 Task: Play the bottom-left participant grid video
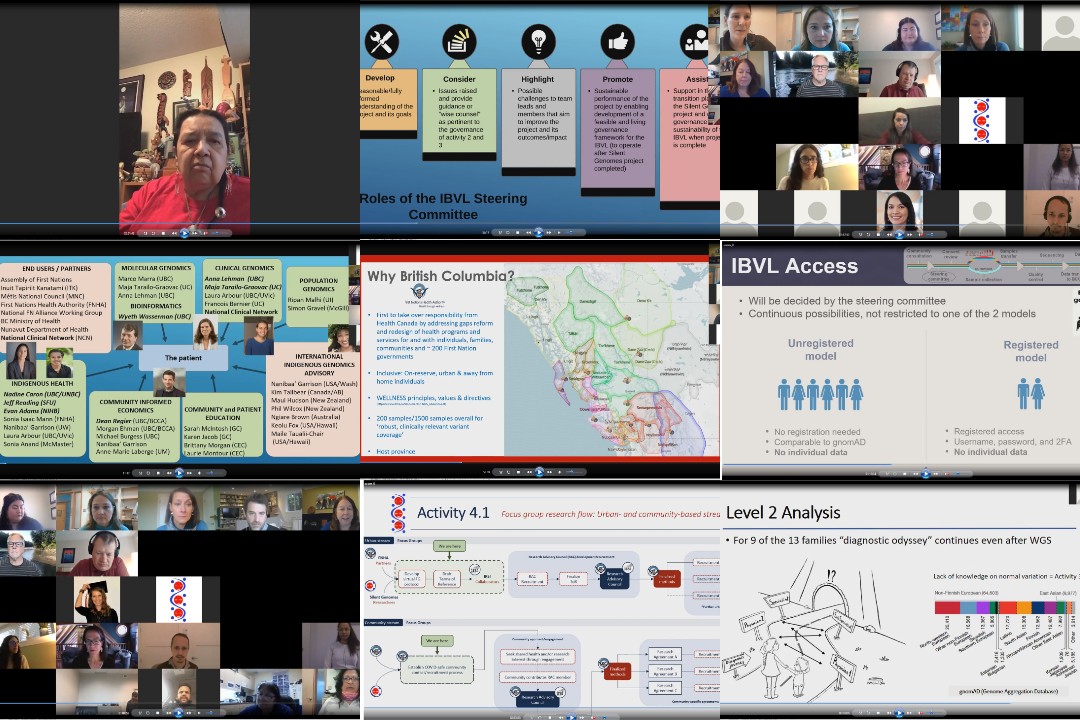point(178,712)
